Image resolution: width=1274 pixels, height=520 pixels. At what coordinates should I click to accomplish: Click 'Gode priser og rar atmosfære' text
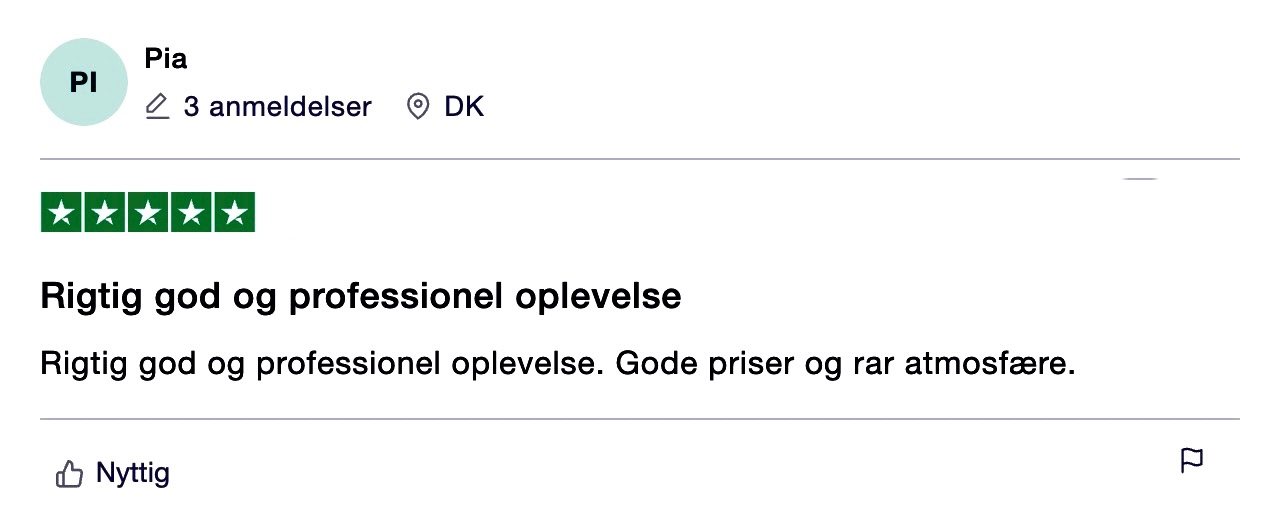tap(845, 364)
